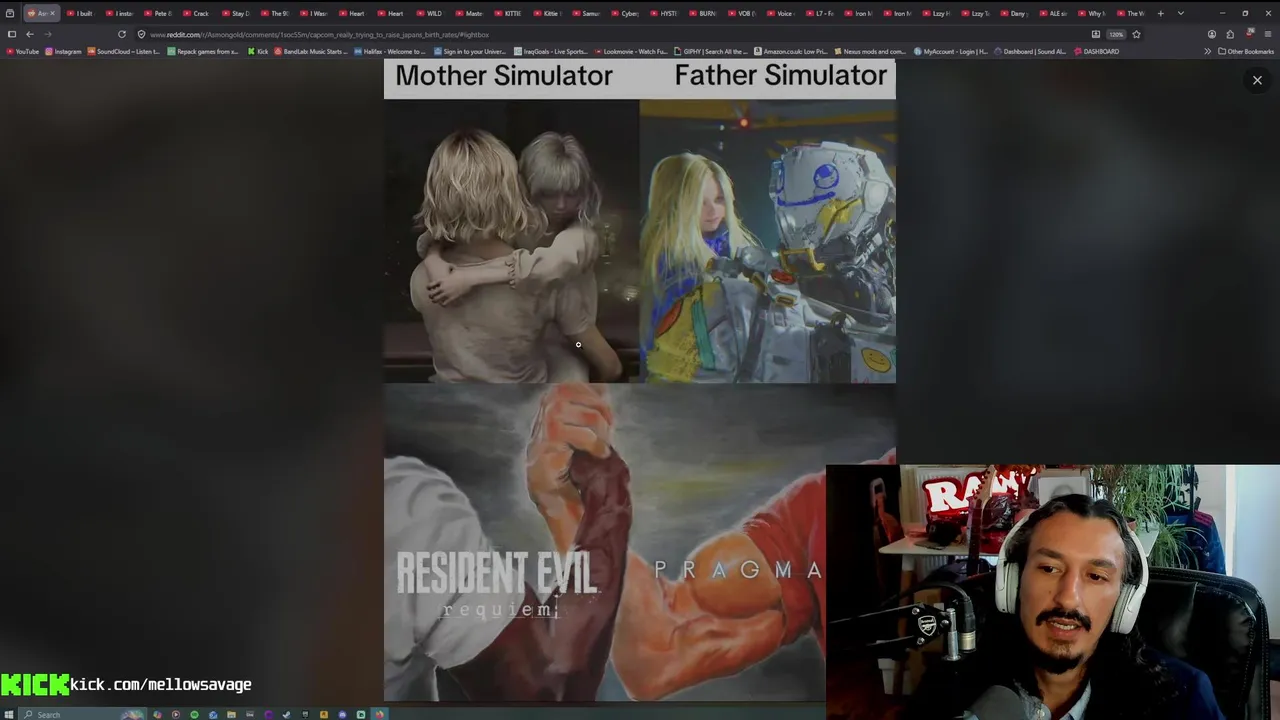Click the Mother/Father Simulator meme image
This screenshot has width=1280, height=720.
coord(640,380)
